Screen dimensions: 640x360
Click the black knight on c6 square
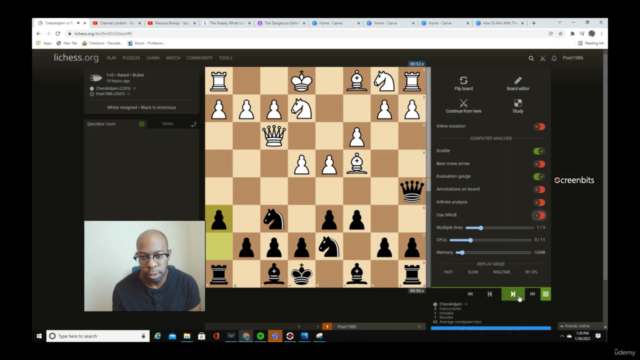pos(274,219)
